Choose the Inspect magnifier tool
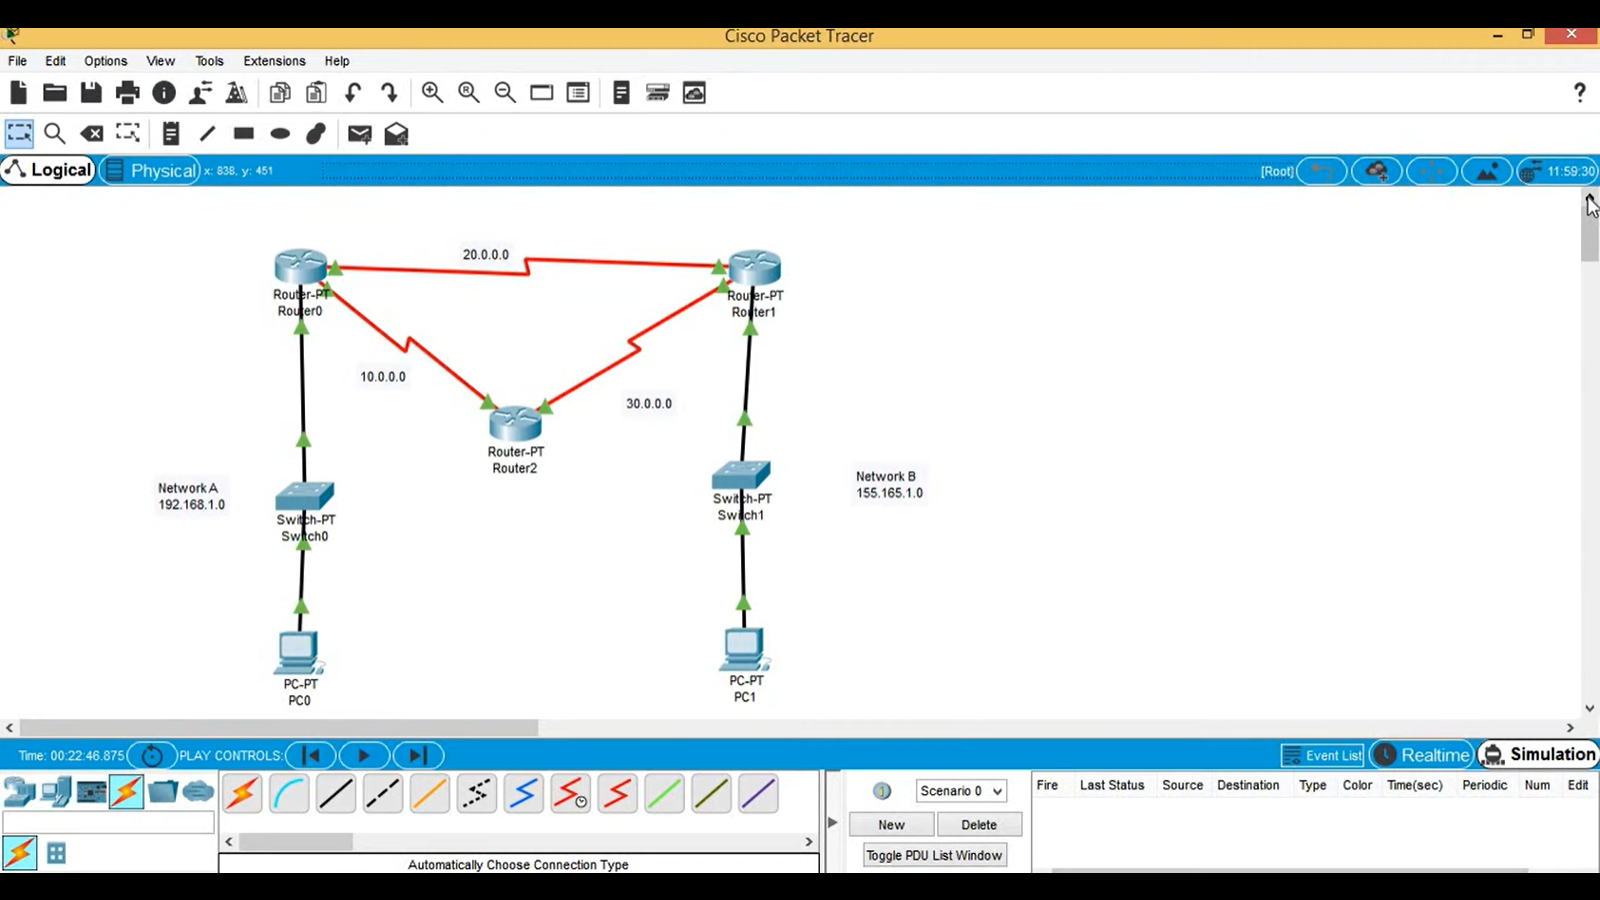1600x900 pixels. [x=55, y=133]
